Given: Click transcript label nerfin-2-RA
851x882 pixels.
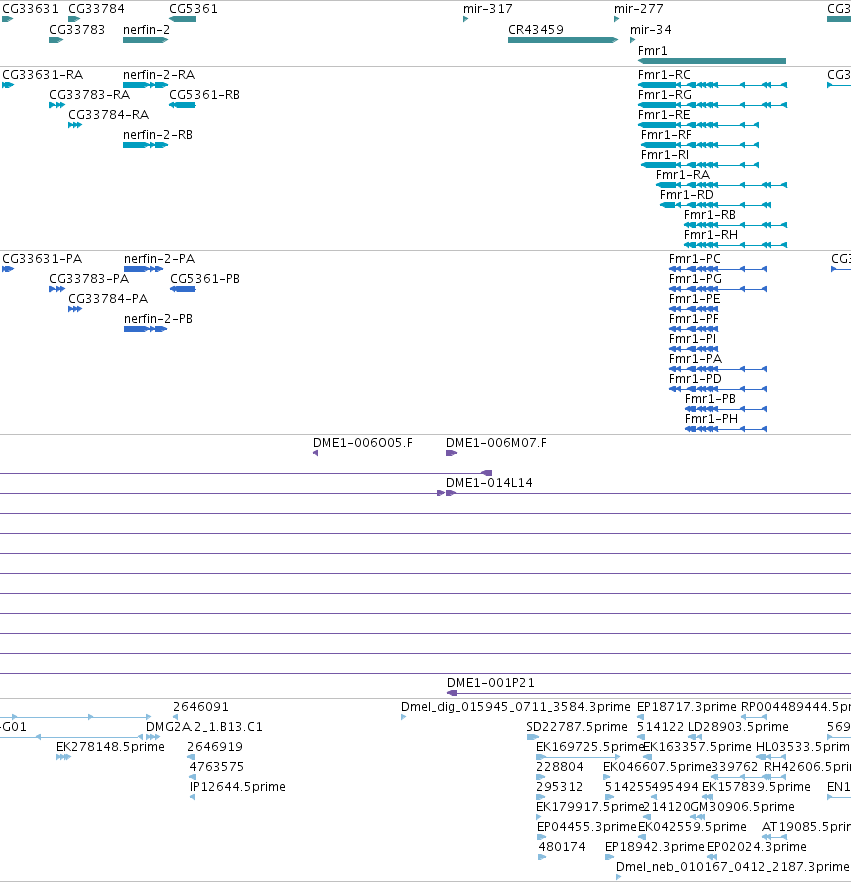Looking at the screenshot, I should coord(159,75).
